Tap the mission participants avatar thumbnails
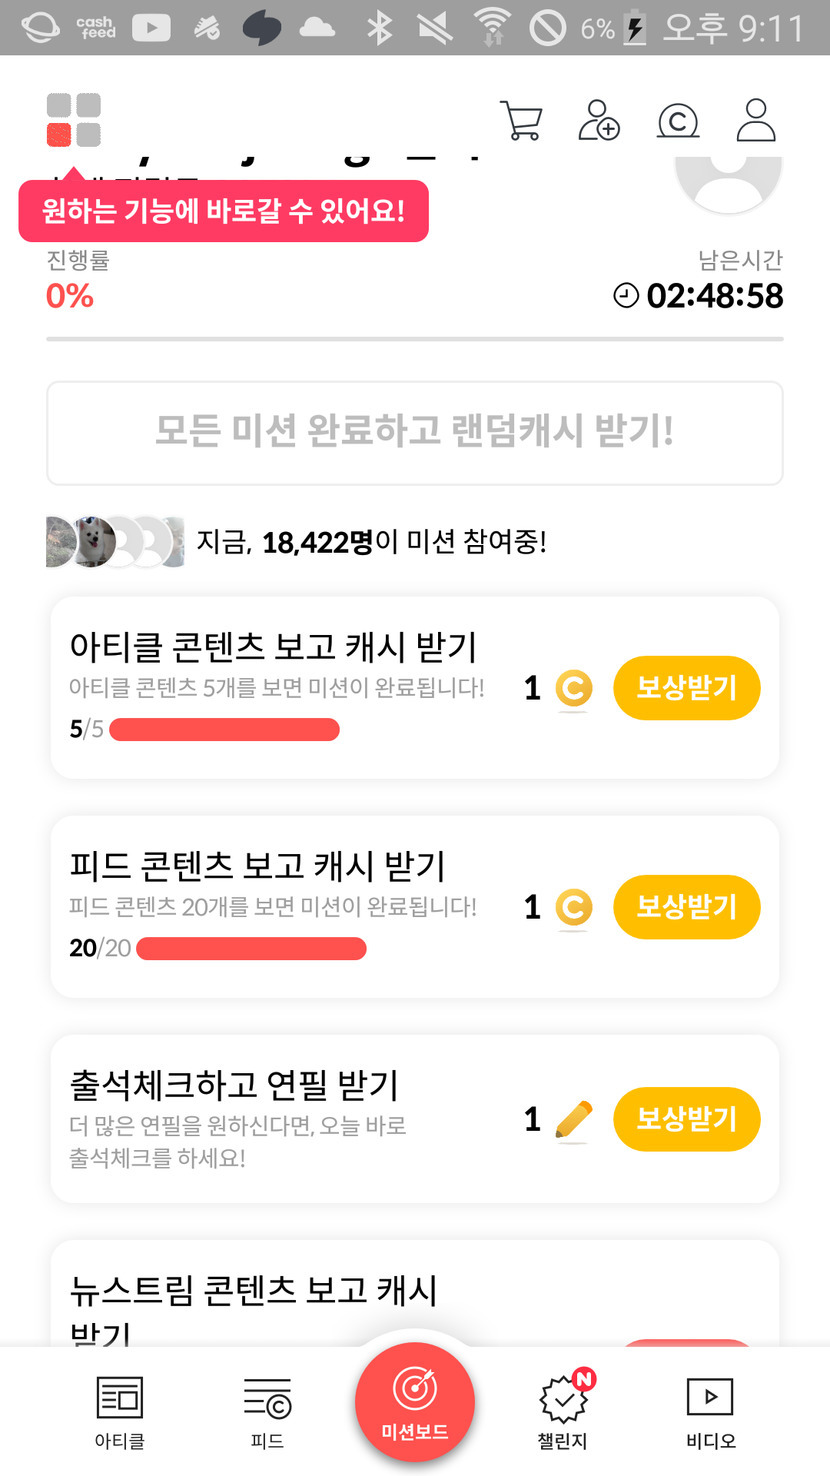The width and height of the screenshot is (830, 1476). (x=115, y=542)
